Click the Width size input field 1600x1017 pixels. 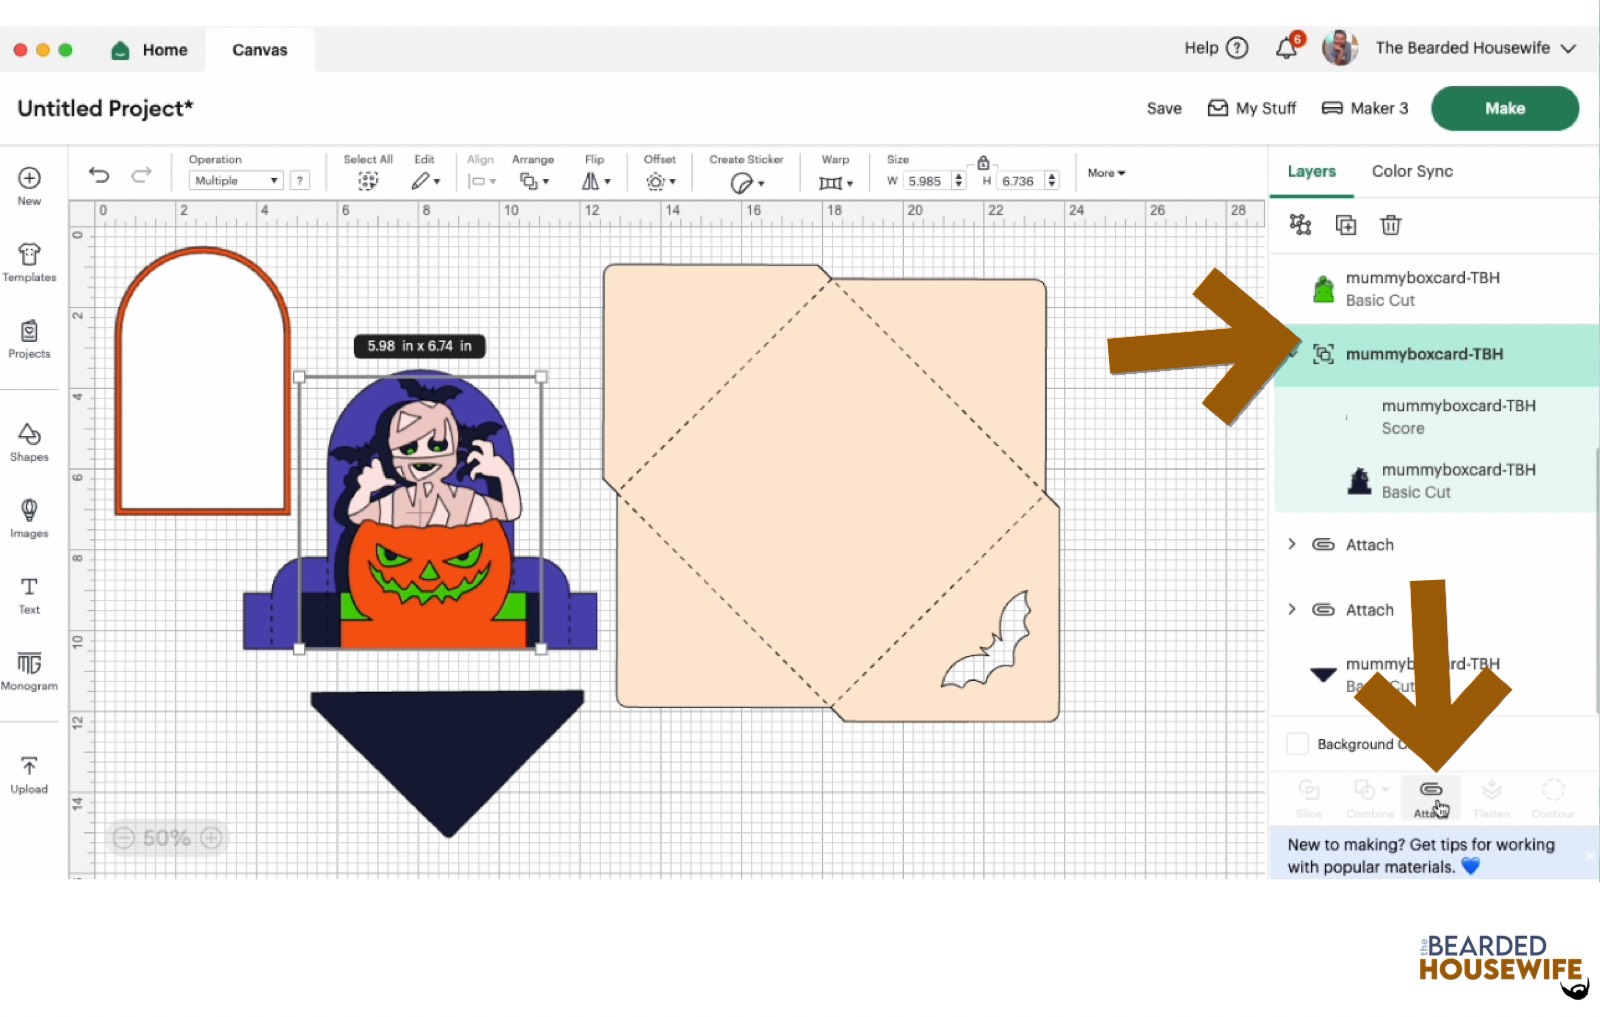(925, 181)
